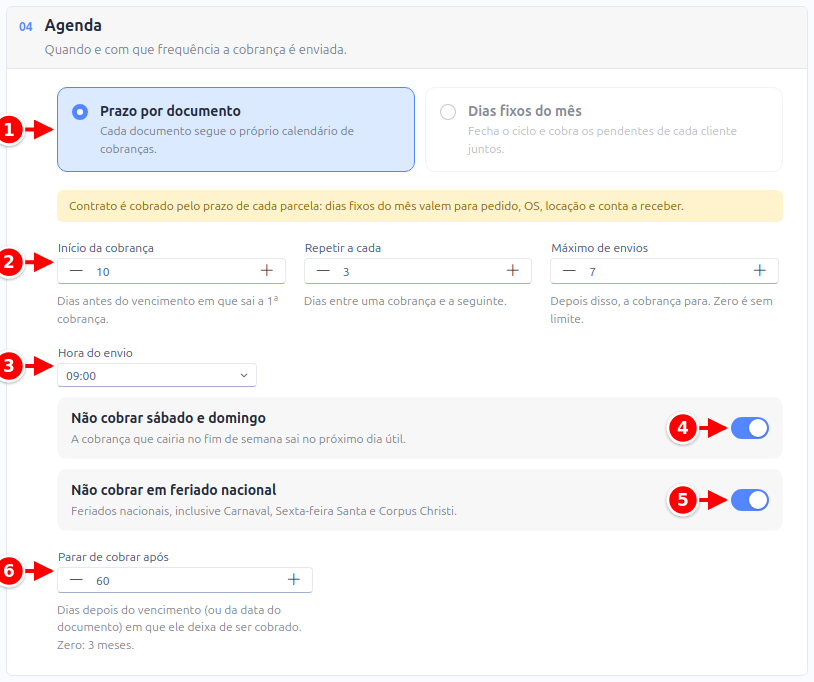Click the Máximo de envios number field
This screenshot has height=682, width=814.
click(x=664, y=271)
